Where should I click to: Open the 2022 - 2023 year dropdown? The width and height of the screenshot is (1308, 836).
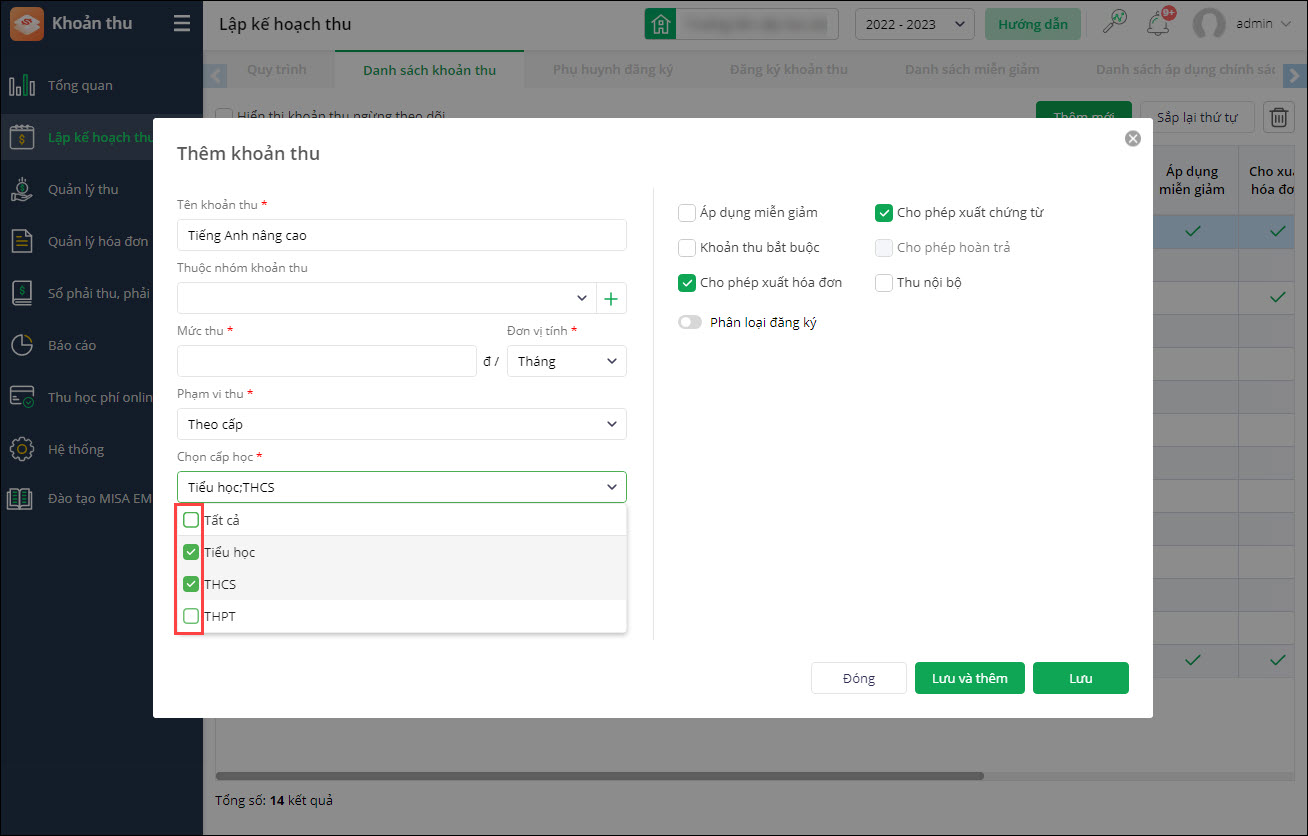coord(914,24)
